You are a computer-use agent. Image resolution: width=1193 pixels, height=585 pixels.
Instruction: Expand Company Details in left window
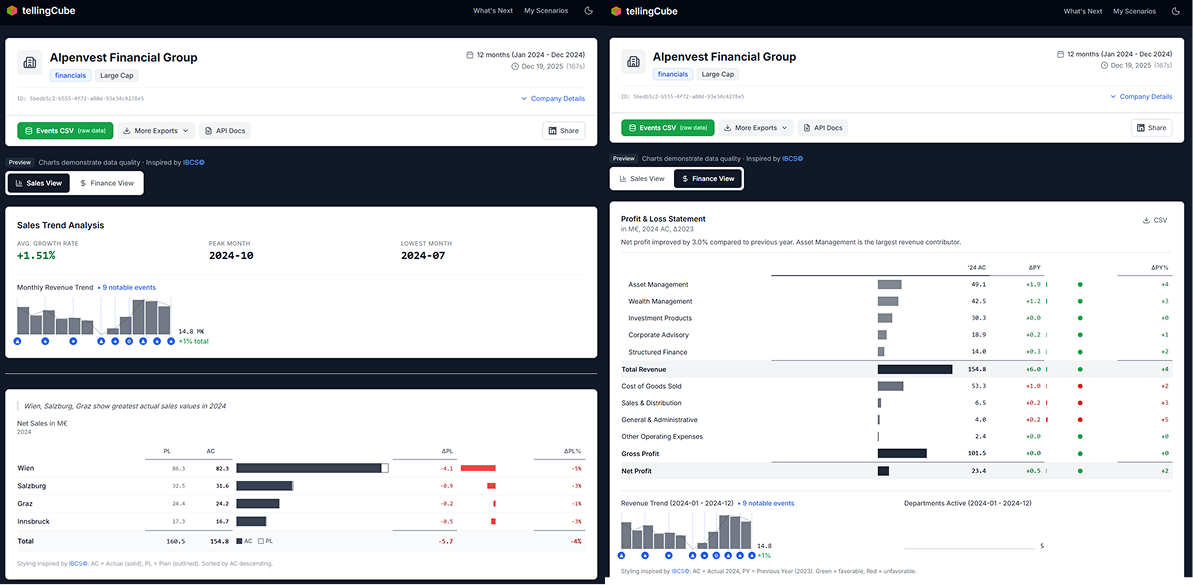pos(553,99)
